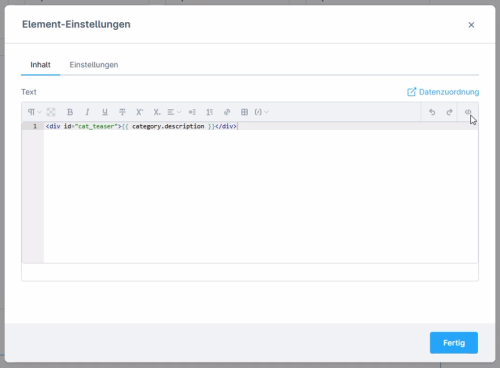The height and width of the screenshot is (368, 500).
Task: Insert a hyperlink via the link icon
Action: click(x=227, y=112)
